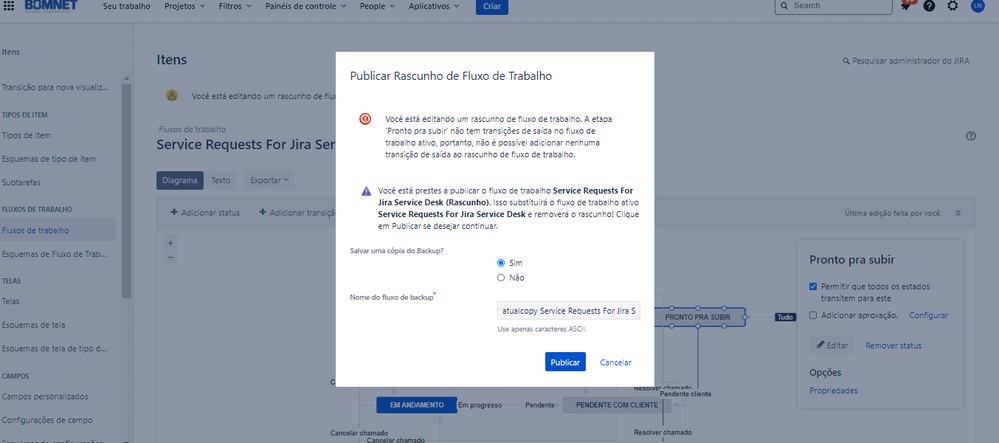Select Sim for backup copy

coord(501,263)
